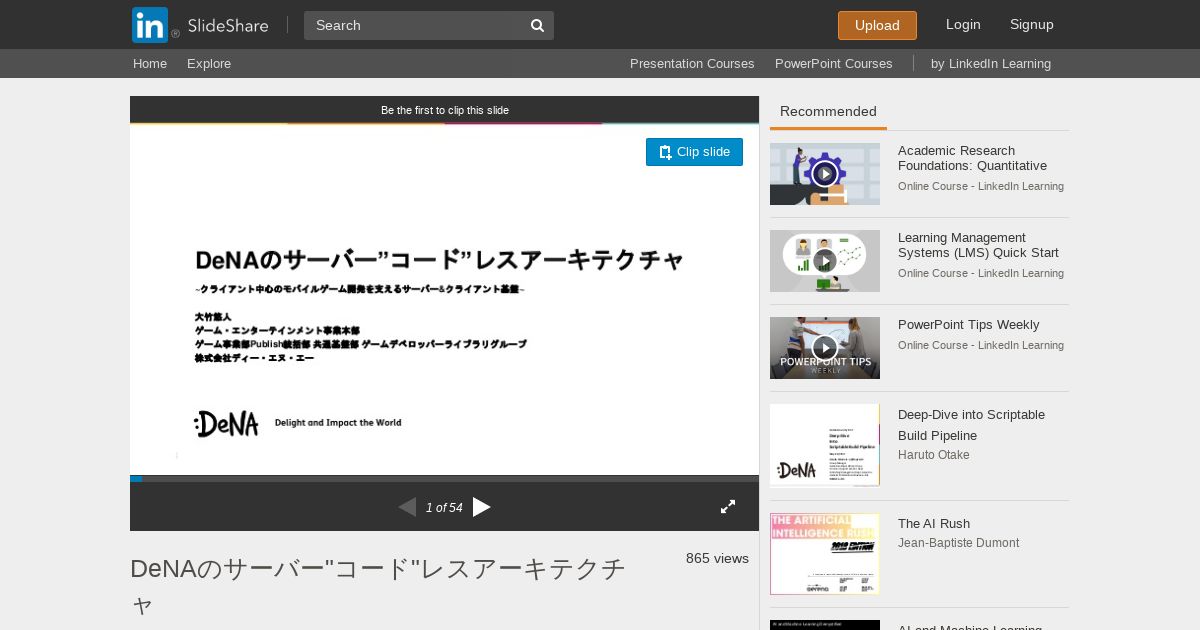Click the 1 of 54 slide counter
Image resolution: width=1200 pixels, height=630 pixels.
click(x=444, y=508)
